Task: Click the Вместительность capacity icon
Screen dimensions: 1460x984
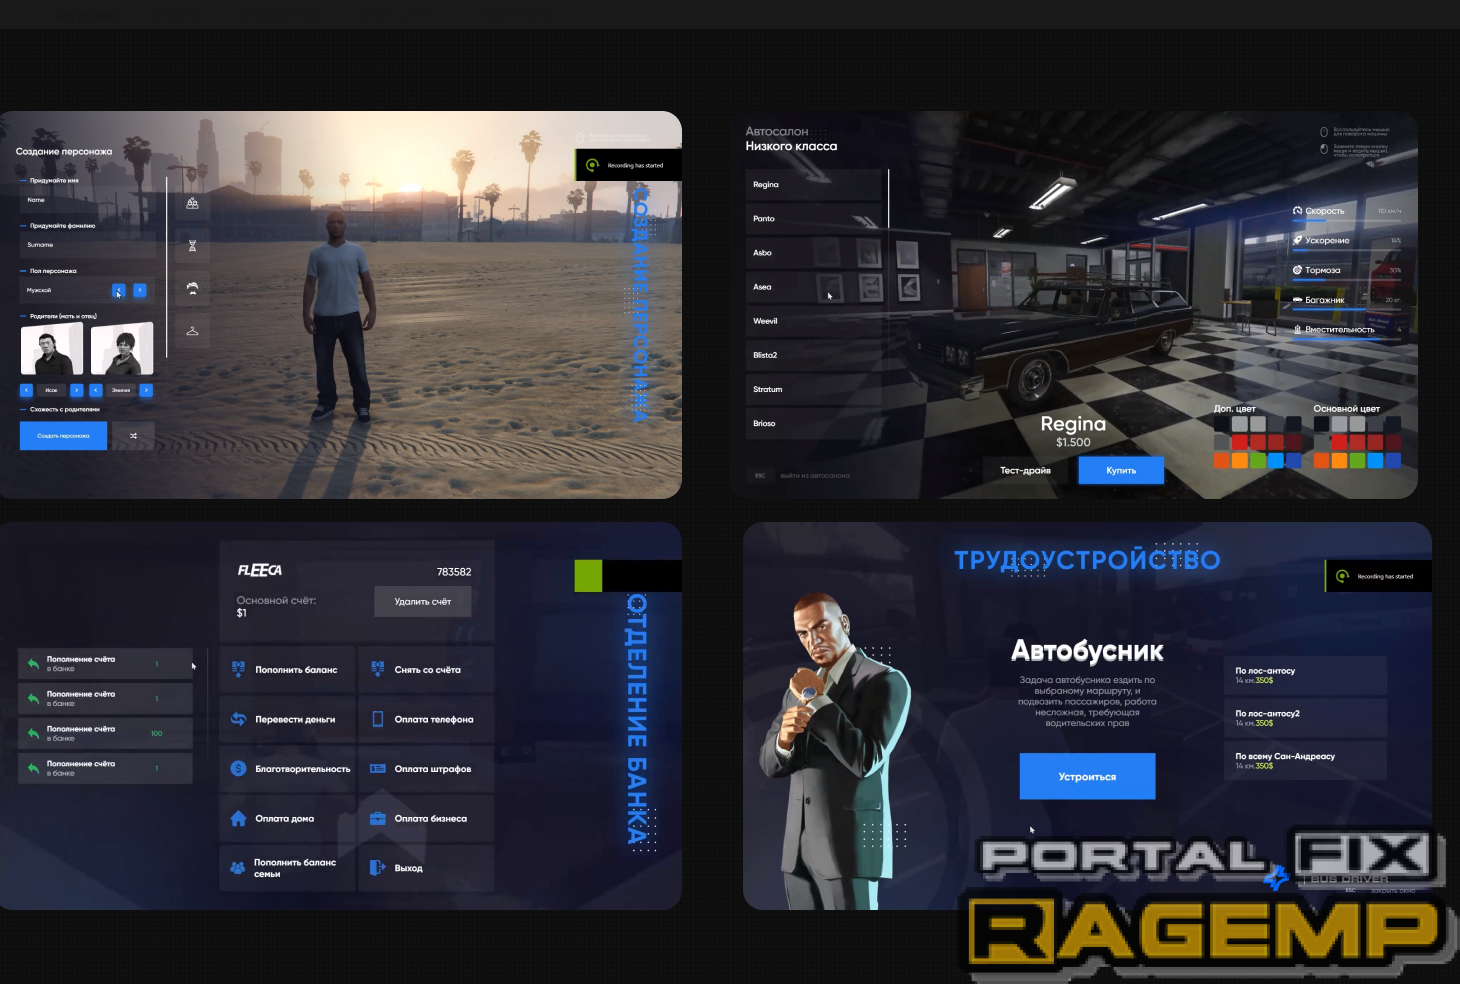Action: [x=1297, y=329]
